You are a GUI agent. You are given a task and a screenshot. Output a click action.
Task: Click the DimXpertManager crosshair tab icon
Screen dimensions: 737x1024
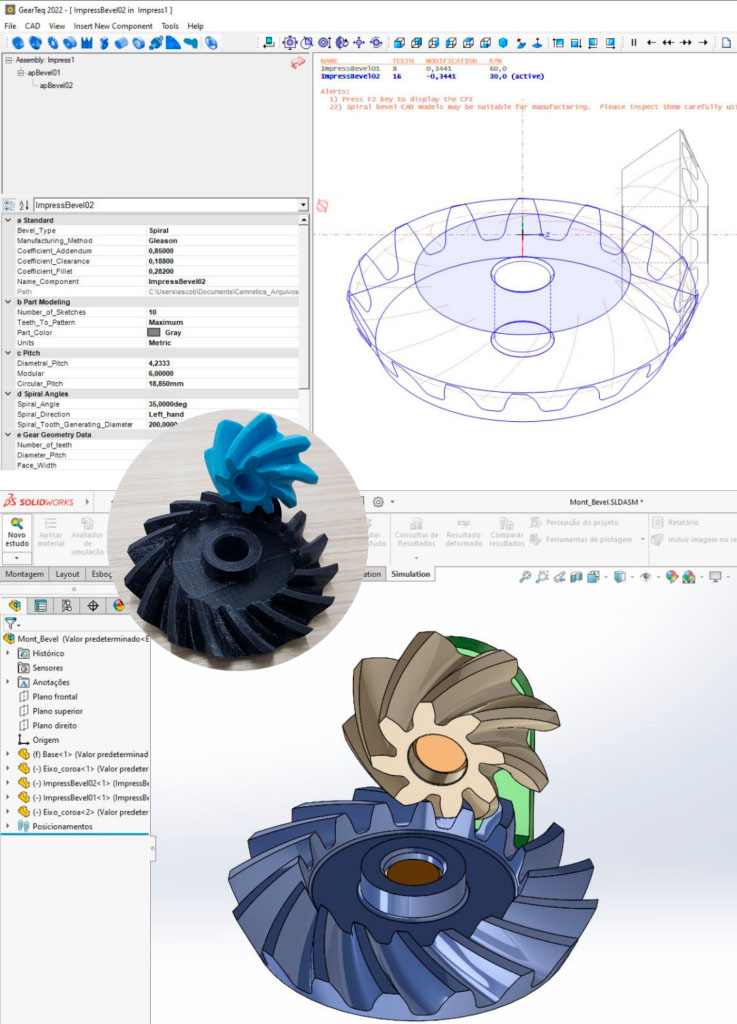coord(93,605)
